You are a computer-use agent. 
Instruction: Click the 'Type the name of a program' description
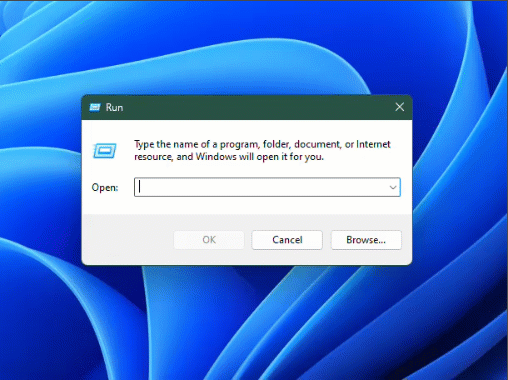point(262,150)
